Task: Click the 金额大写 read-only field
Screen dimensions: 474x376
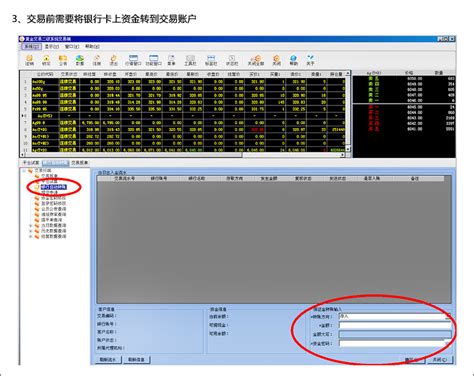Action: 395,334
